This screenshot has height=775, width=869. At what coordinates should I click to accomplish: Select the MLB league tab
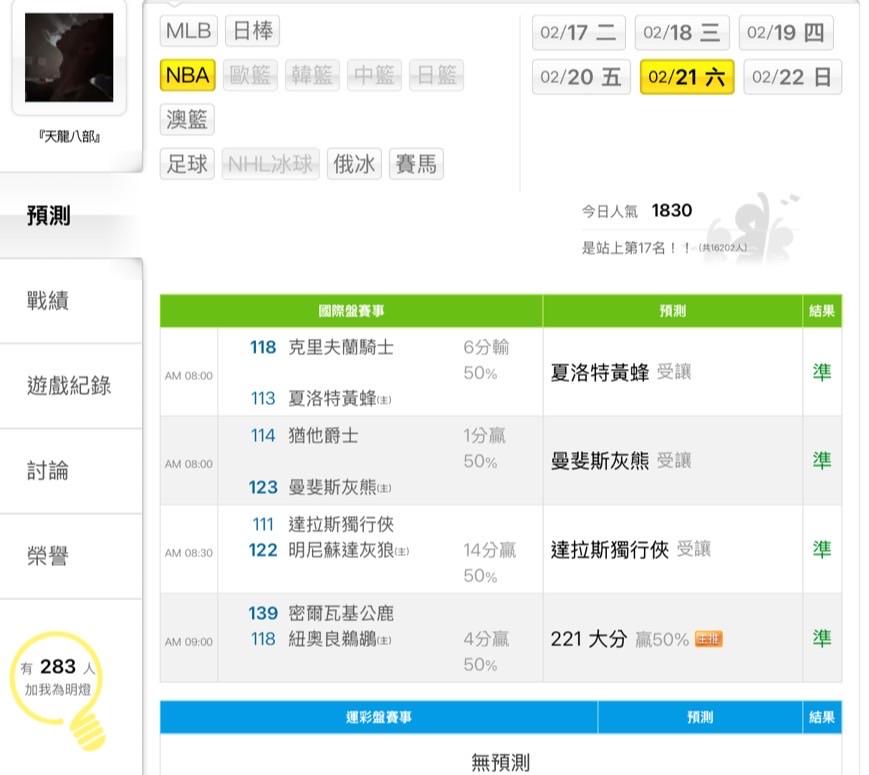coord(188,30)
